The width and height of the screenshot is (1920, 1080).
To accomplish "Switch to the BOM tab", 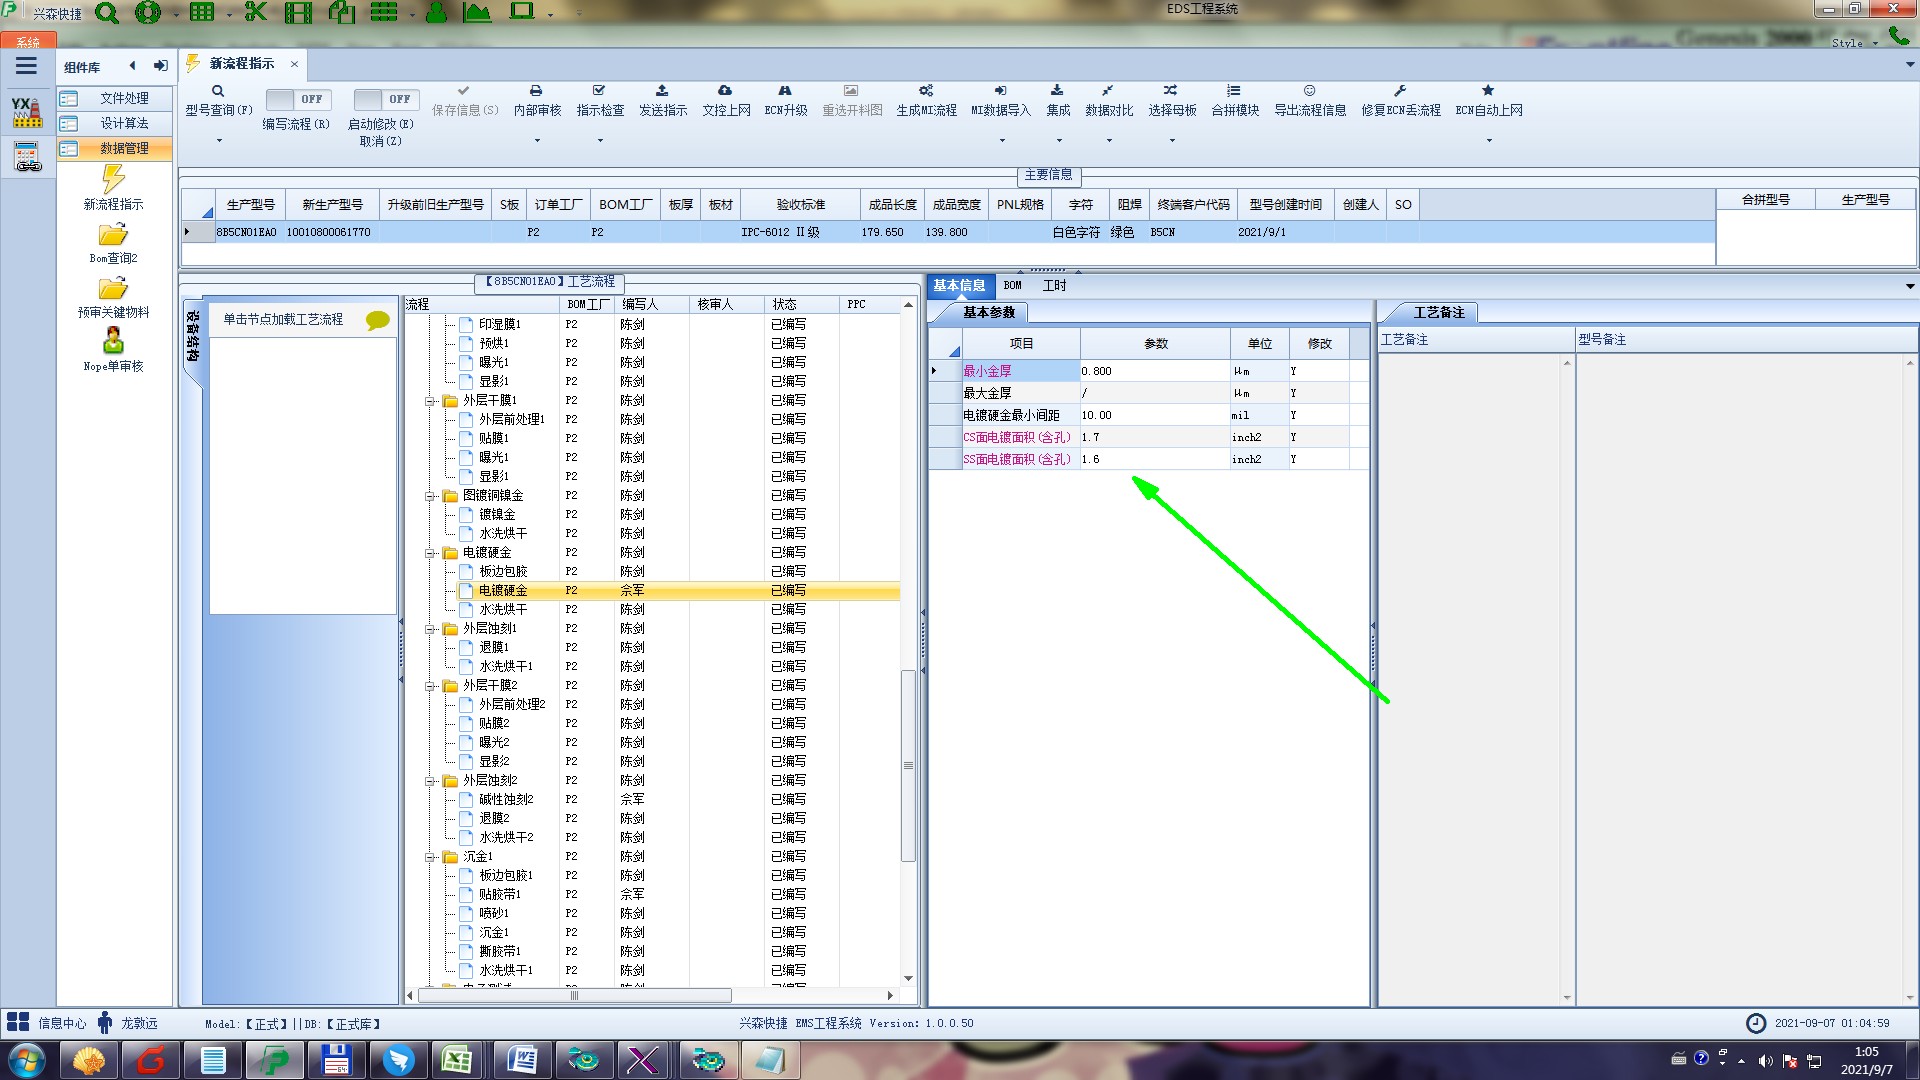I will pos(1012,286).
